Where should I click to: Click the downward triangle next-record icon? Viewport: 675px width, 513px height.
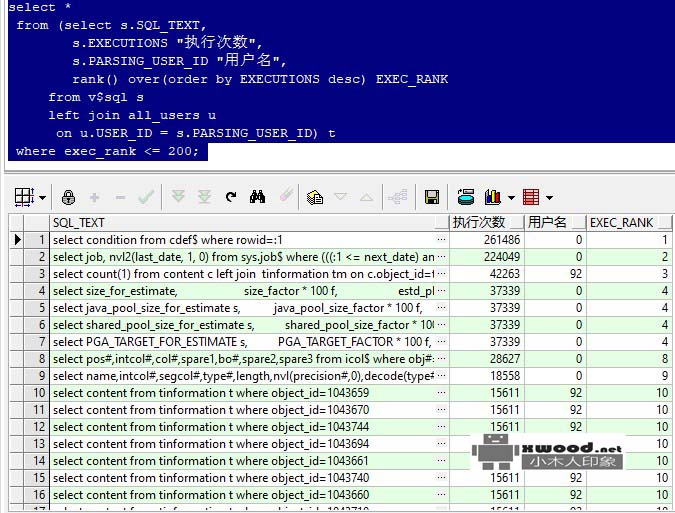341,197
